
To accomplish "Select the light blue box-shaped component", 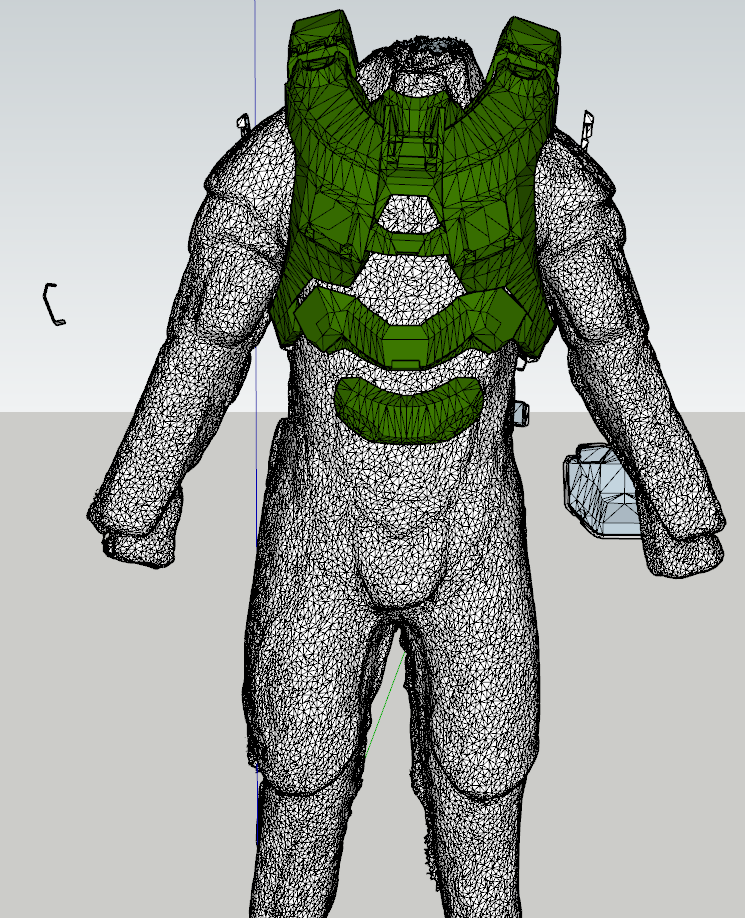I will [603, 491].
